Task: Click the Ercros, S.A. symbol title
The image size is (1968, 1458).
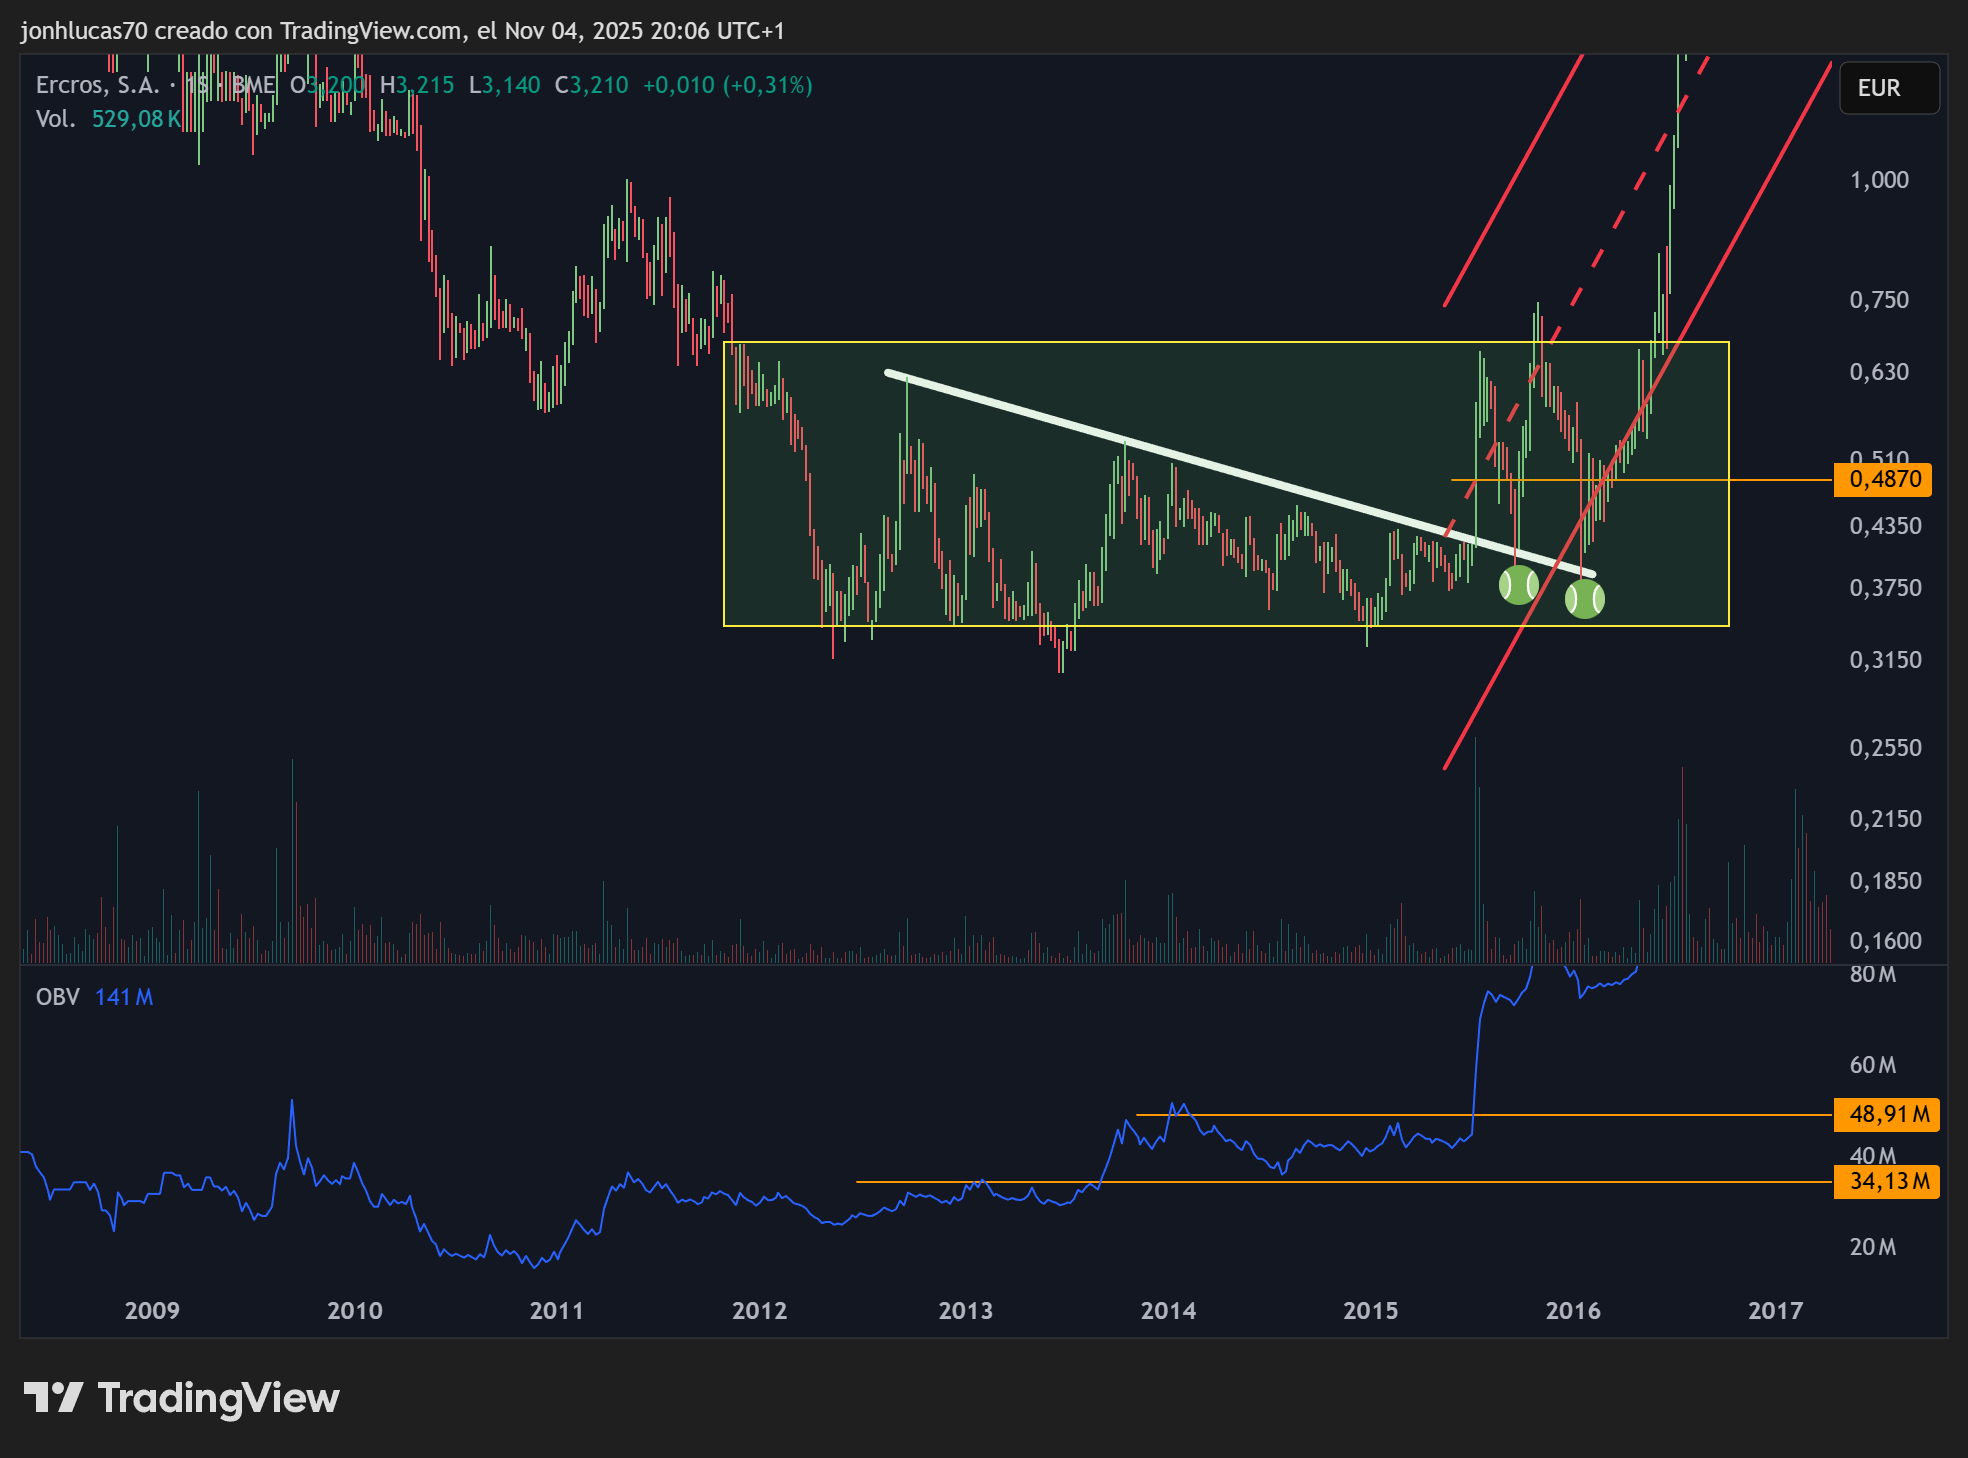Action: tap(97, 85)
